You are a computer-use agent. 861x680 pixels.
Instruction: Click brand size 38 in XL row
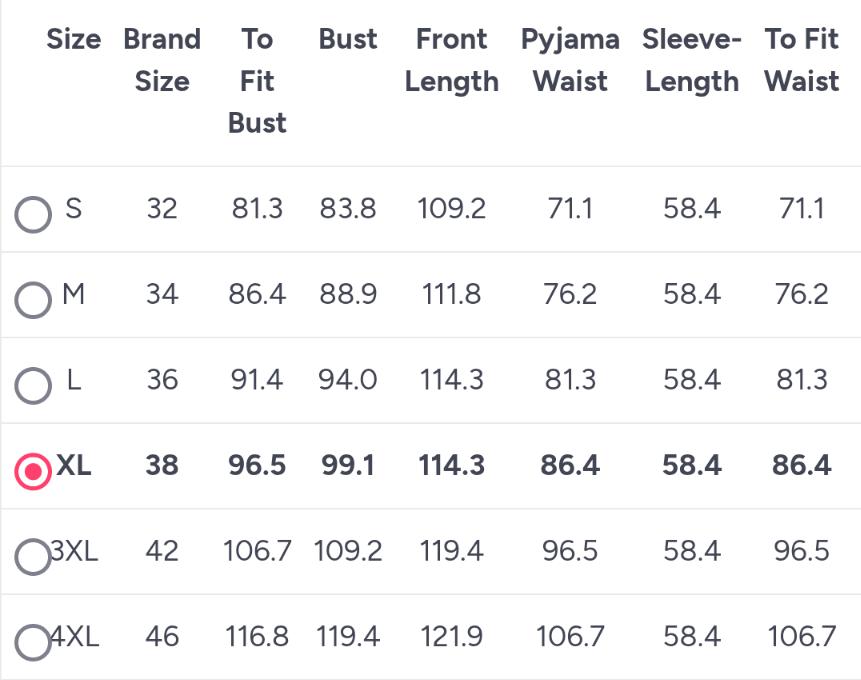tap(162, 465)
